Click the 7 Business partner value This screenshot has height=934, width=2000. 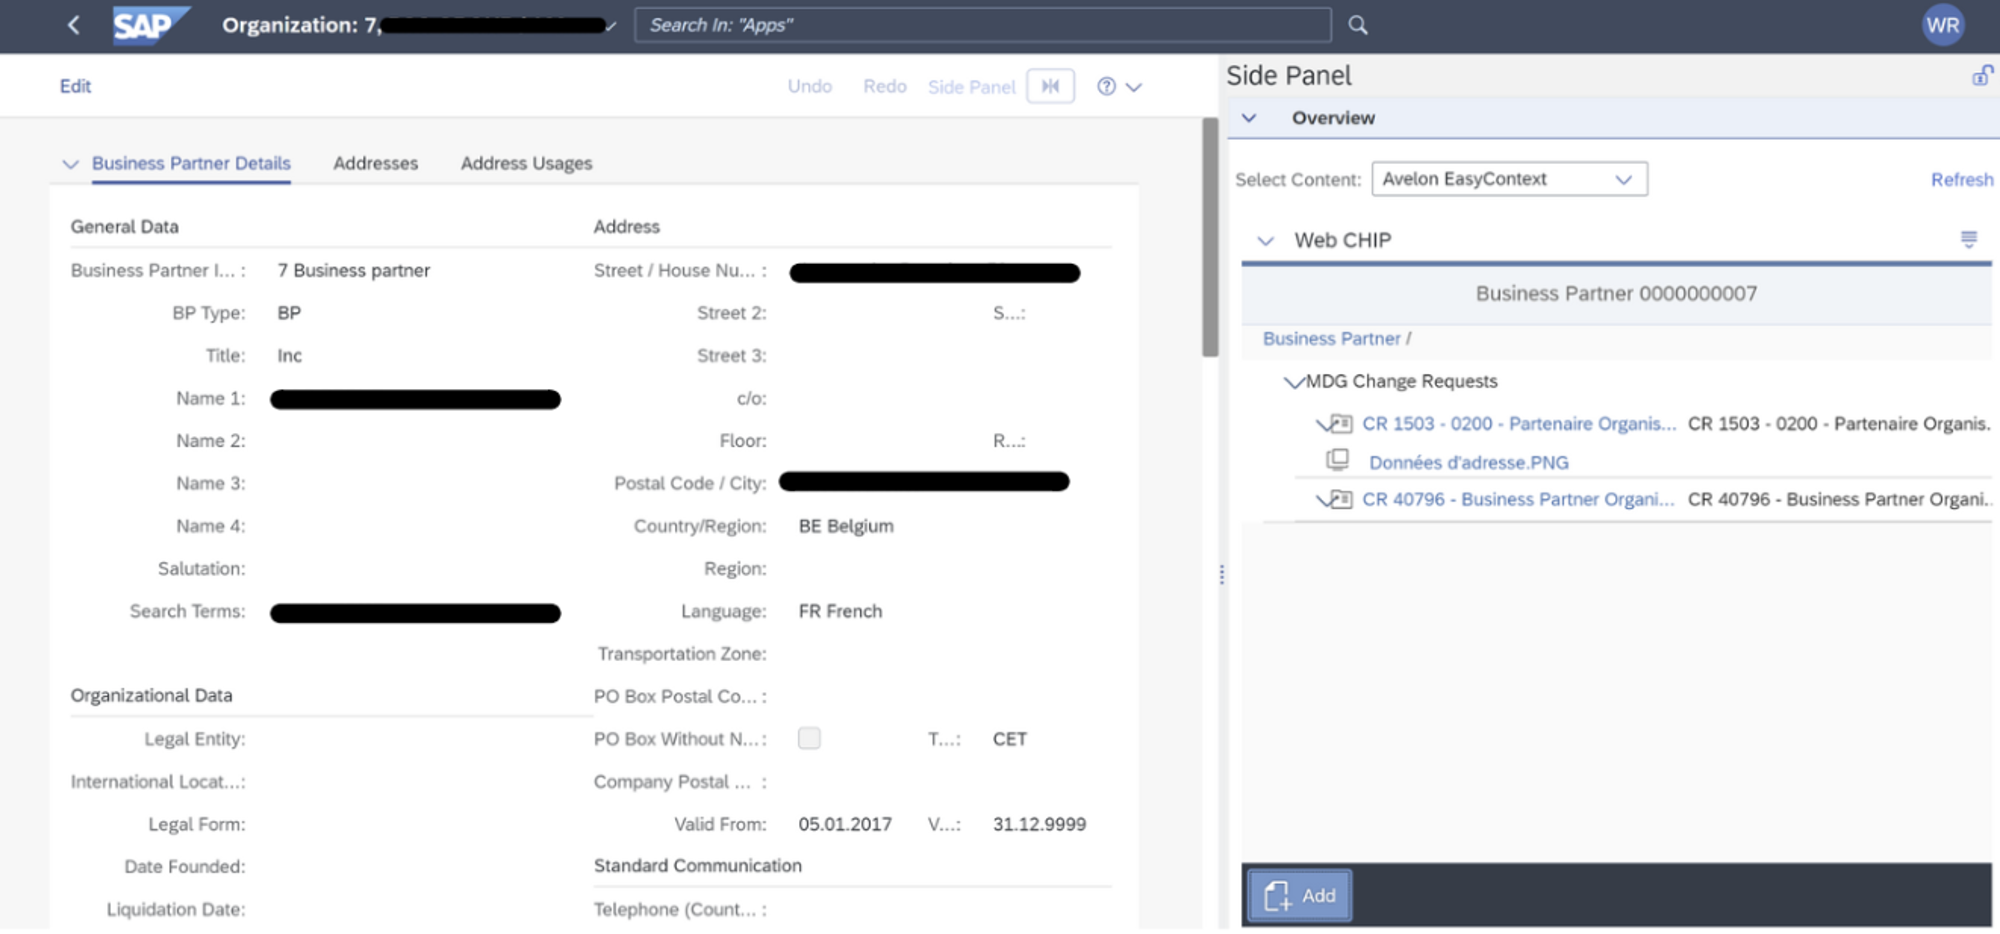coord(353,270)
